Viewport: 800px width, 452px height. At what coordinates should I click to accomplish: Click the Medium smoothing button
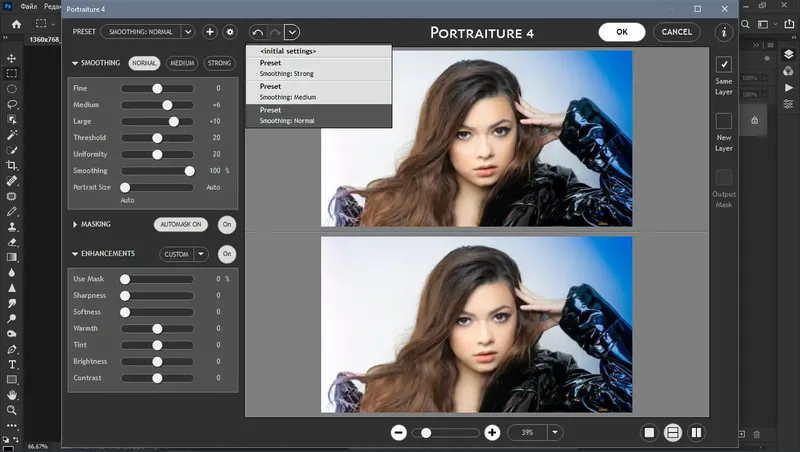coord(181,63)
